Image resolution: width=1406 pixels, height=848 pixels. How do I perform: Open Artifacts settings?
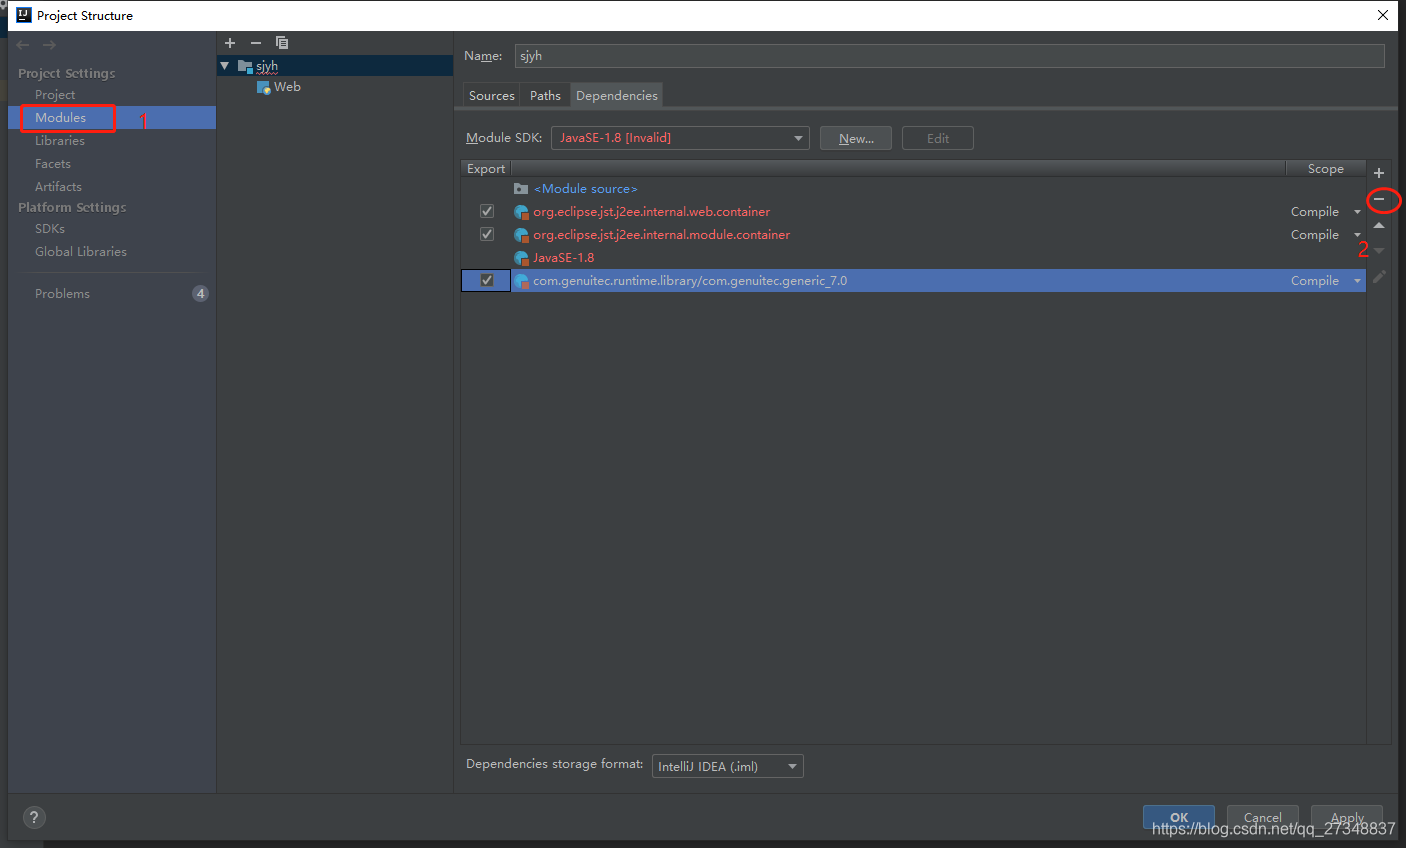[x=58, y=187]
